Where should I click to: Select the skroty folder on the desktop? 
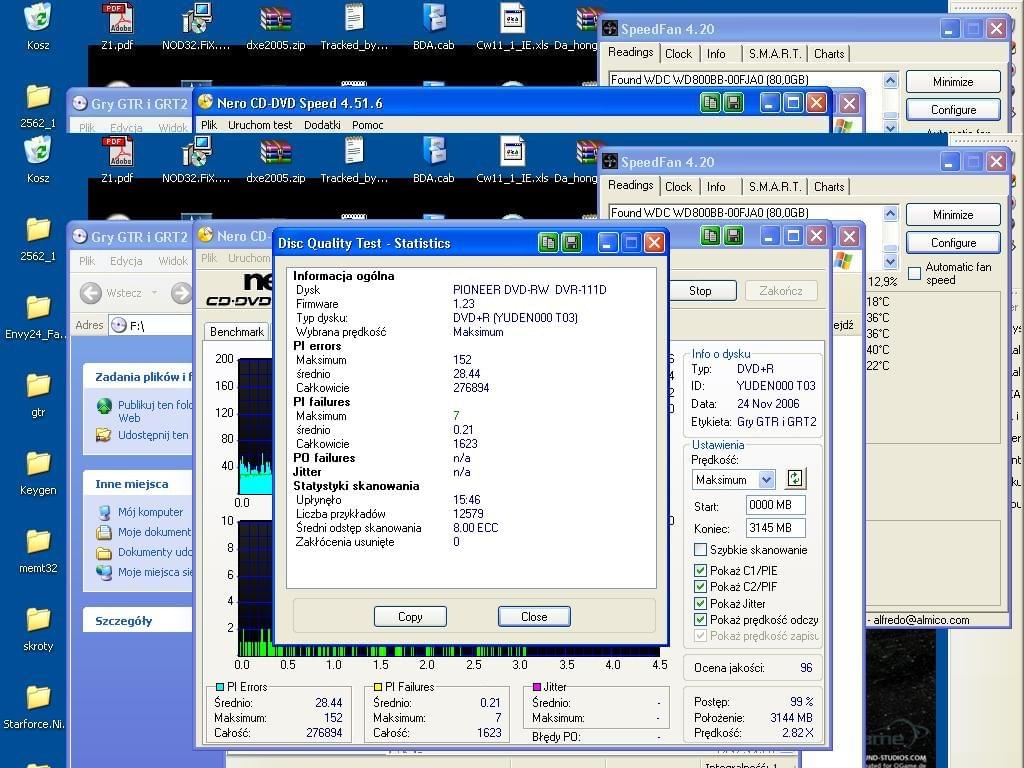point(38,619)
